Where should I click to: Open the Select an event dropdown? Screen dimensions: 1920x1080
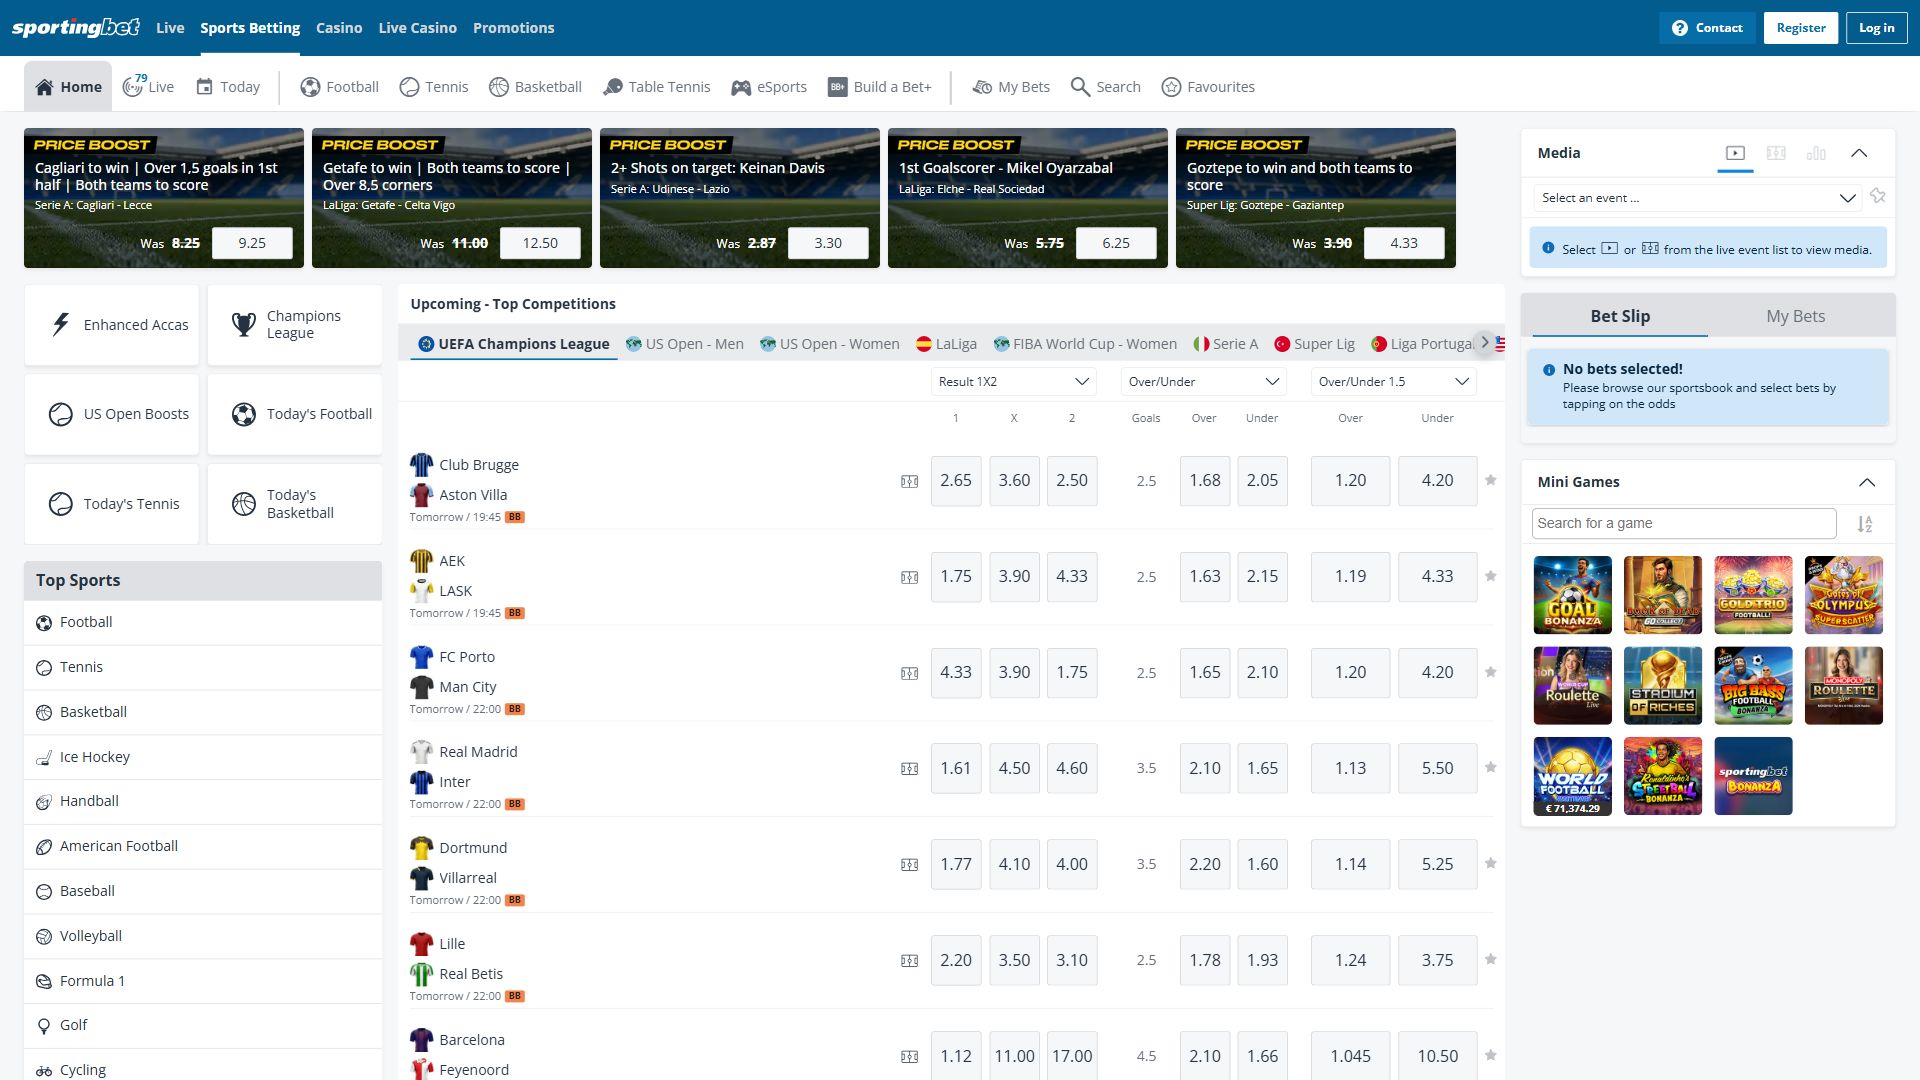(1697, 198)
